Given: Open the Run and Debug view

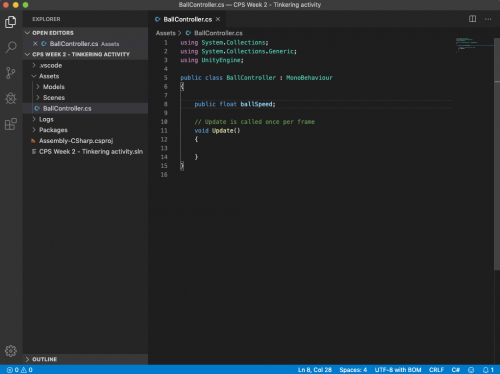Looking at the screenshot, I should tap(11, 98).
